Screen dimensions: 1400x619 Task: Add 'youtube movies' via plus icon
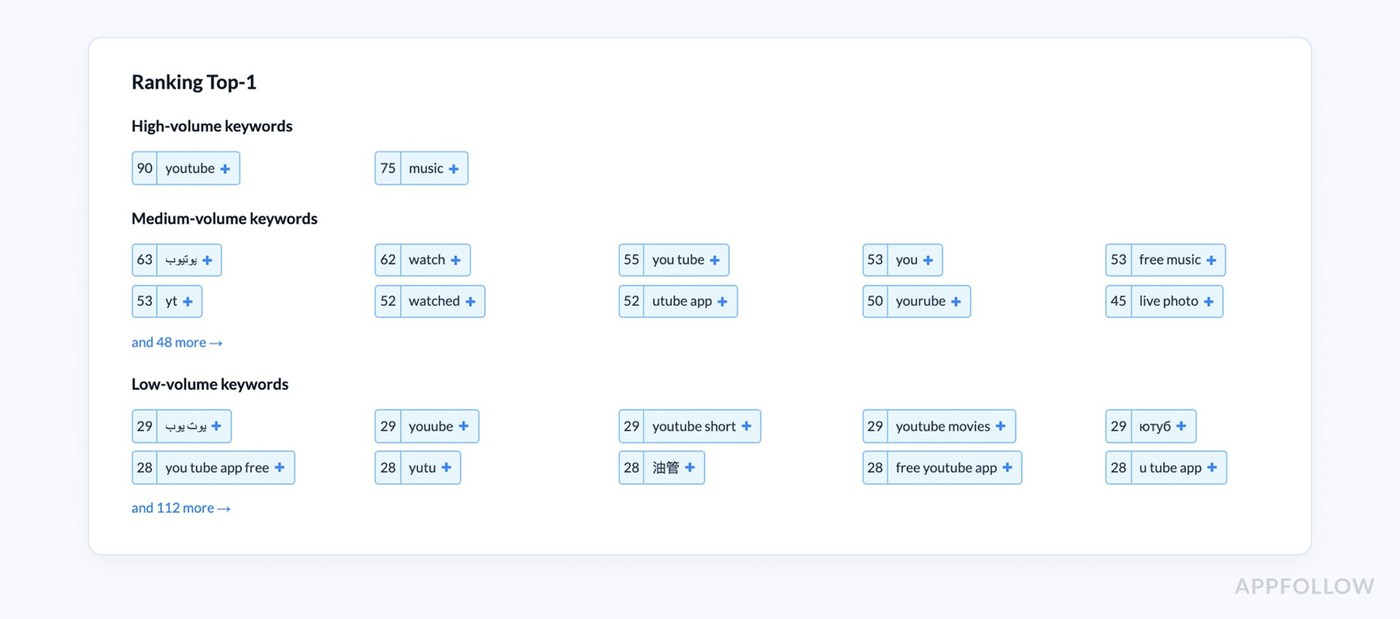coord(1000,426)
